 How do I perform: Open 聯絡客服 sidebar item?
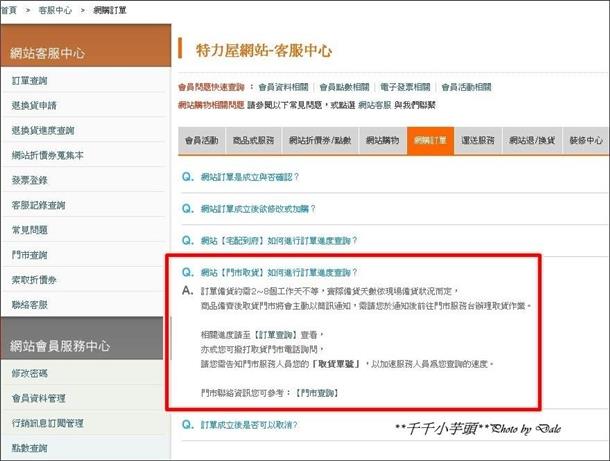click(x=30, y=305)
